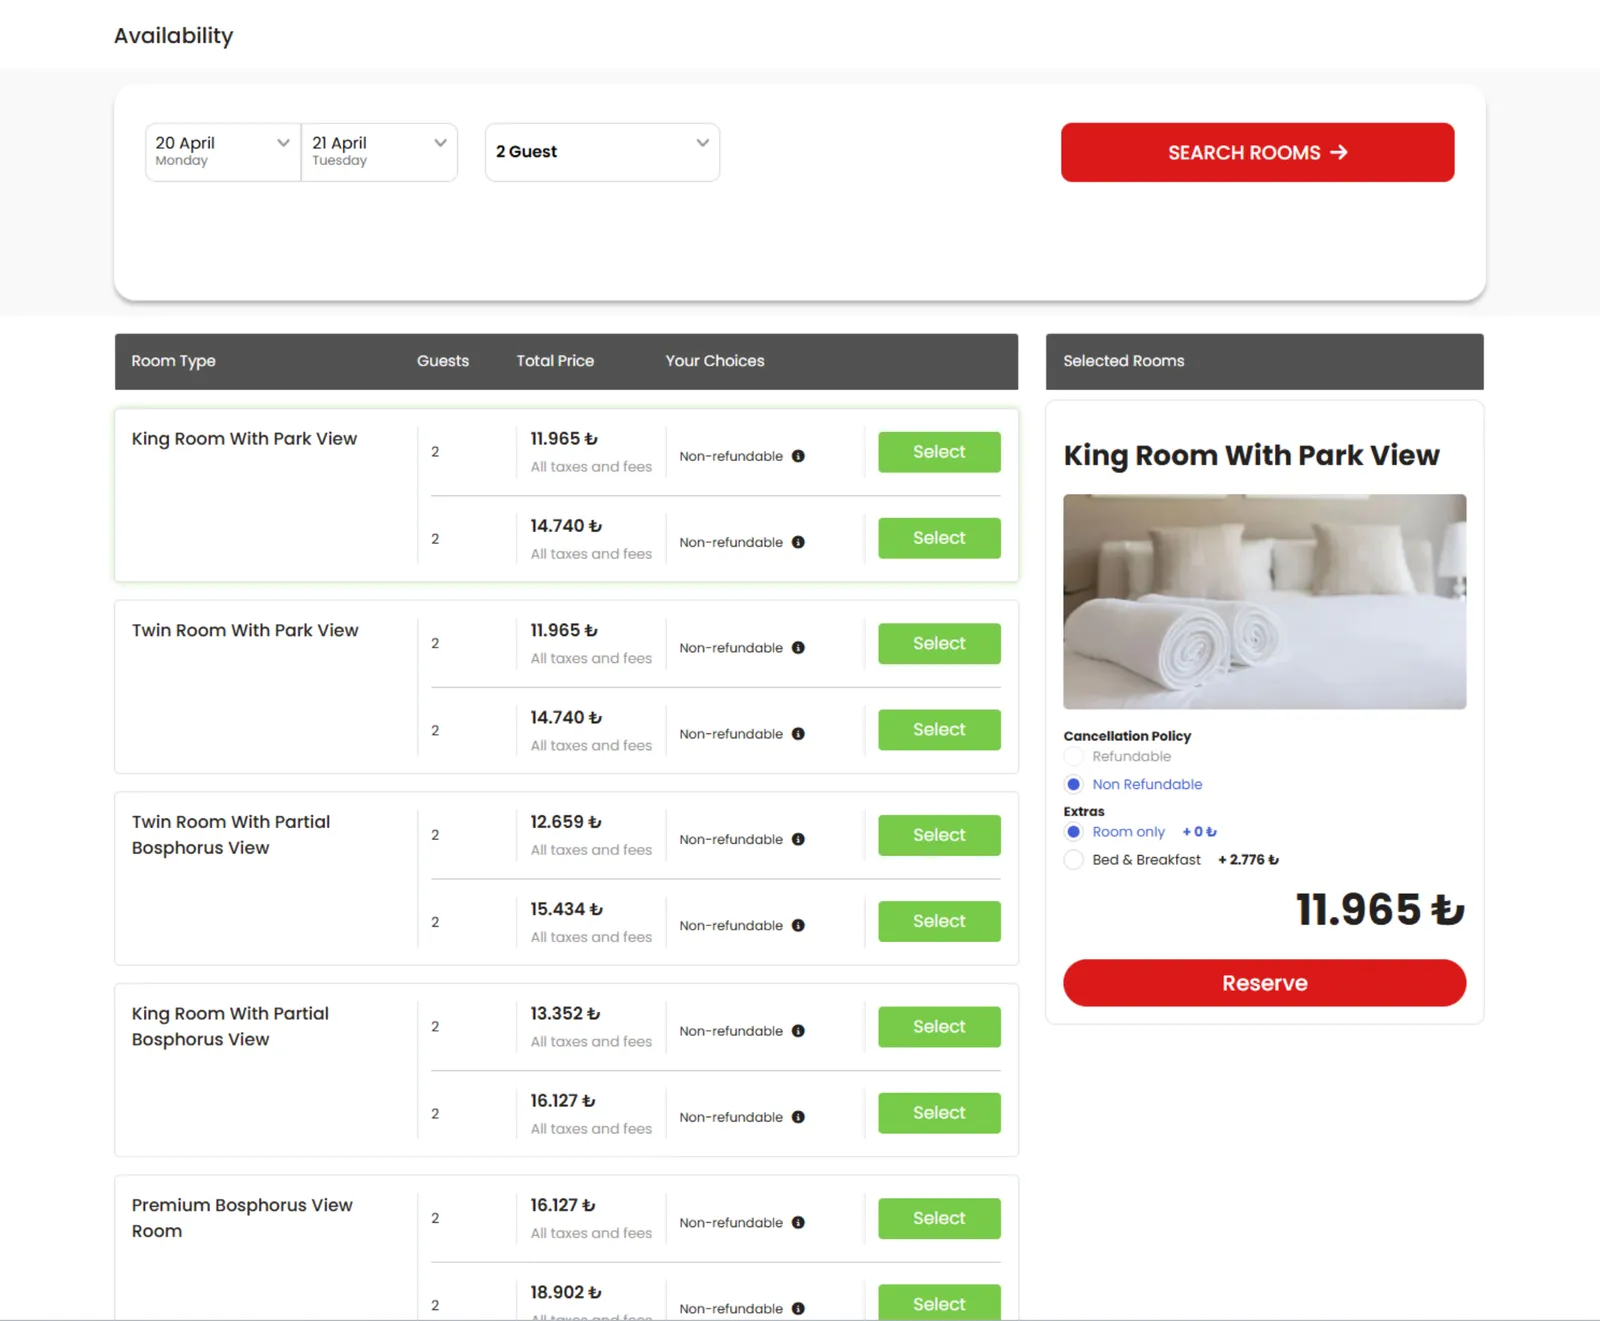This screenshot has width=1600, height=1321.
Task: Choose the Refundable cancellation policy option
Action: 1074,757
